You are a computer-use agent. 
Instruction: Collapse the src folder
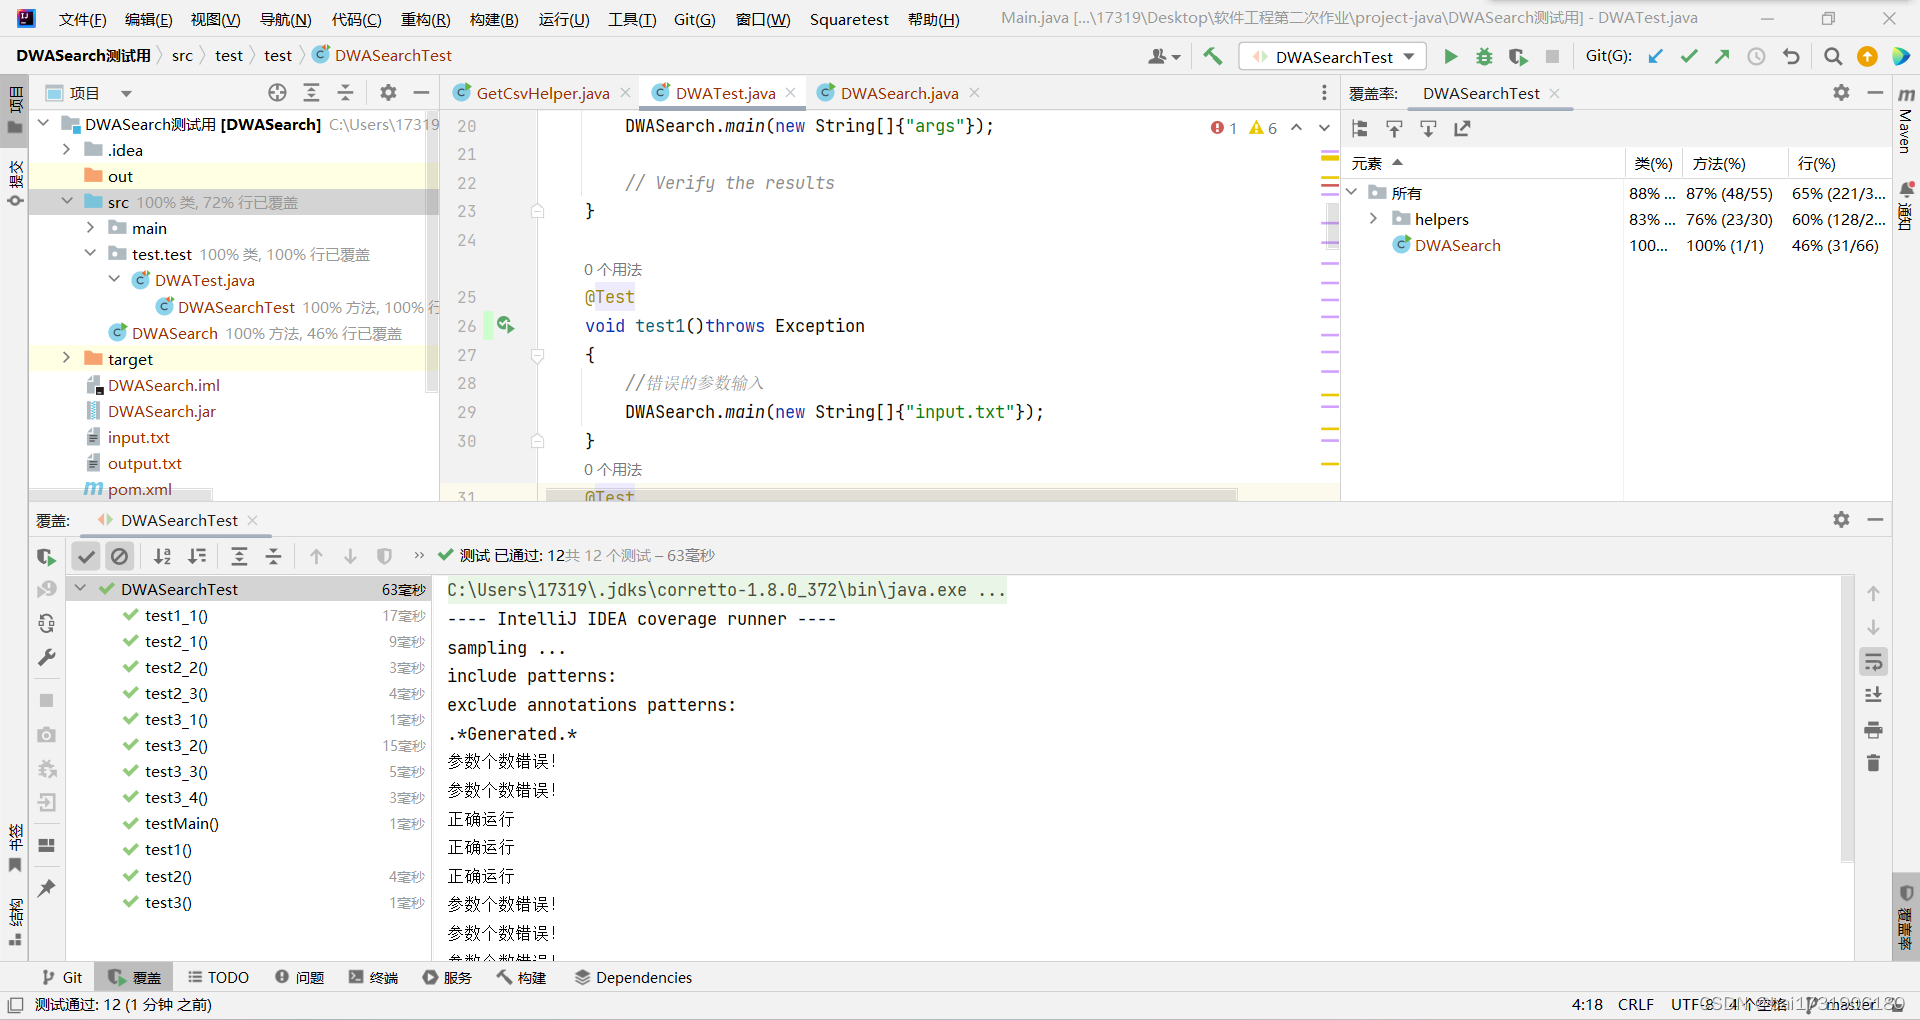(x=66, y=201)
